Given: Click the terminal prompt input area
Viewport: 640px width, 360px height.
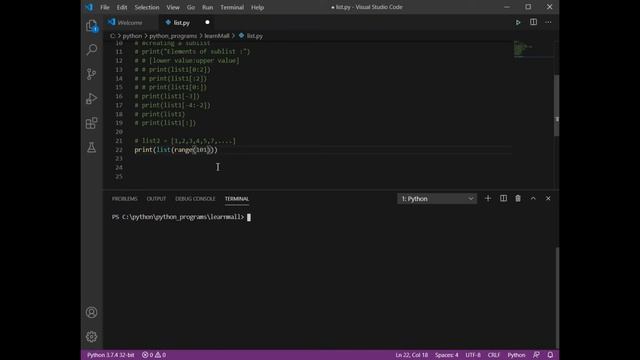Looking at the screenshot, I should [x=249, y=217].
